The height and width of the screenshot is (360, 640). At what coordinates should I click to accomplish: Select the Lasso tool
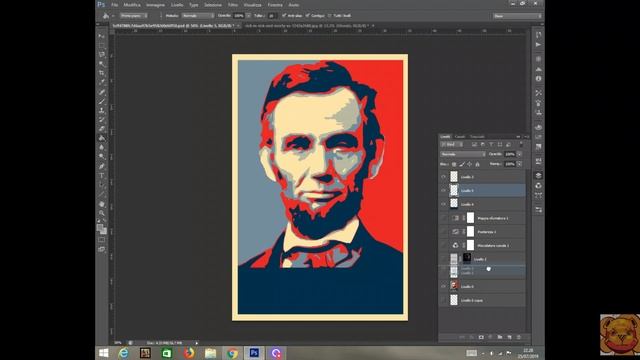pos(101,55)
